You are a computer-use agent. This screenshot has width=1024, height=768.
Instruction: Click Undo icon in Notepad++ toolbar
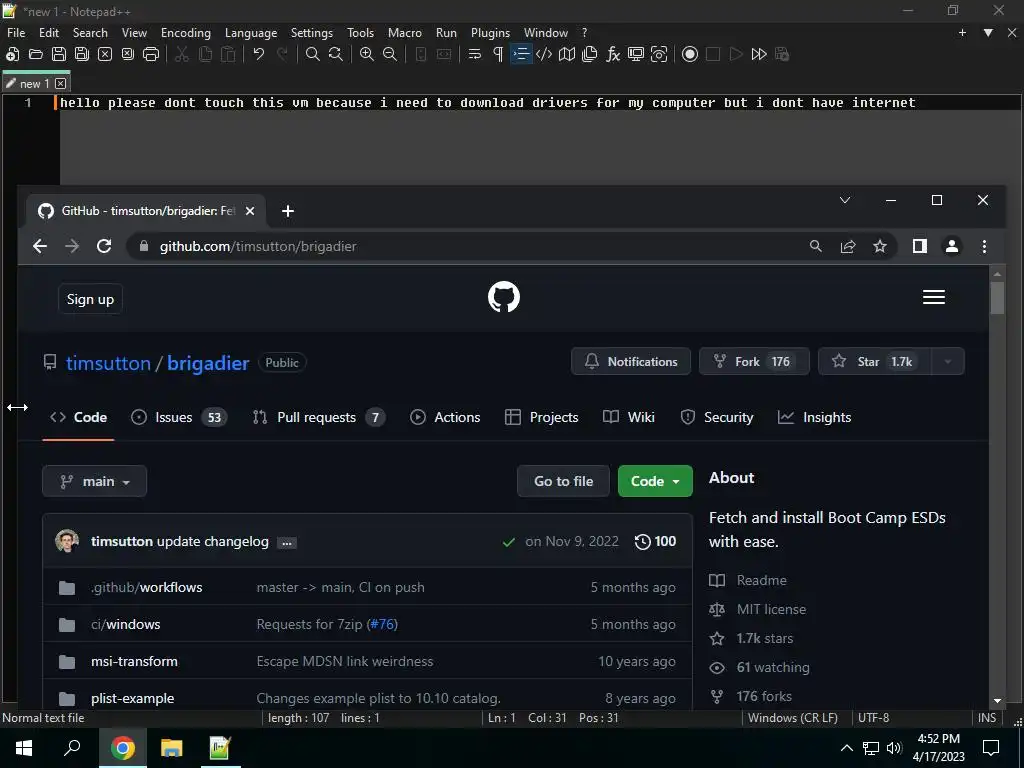click(259, 54)
